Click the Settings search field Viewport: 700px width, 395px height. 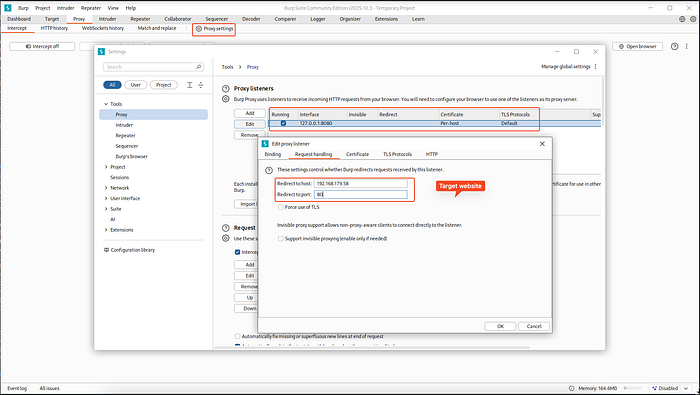153,67
